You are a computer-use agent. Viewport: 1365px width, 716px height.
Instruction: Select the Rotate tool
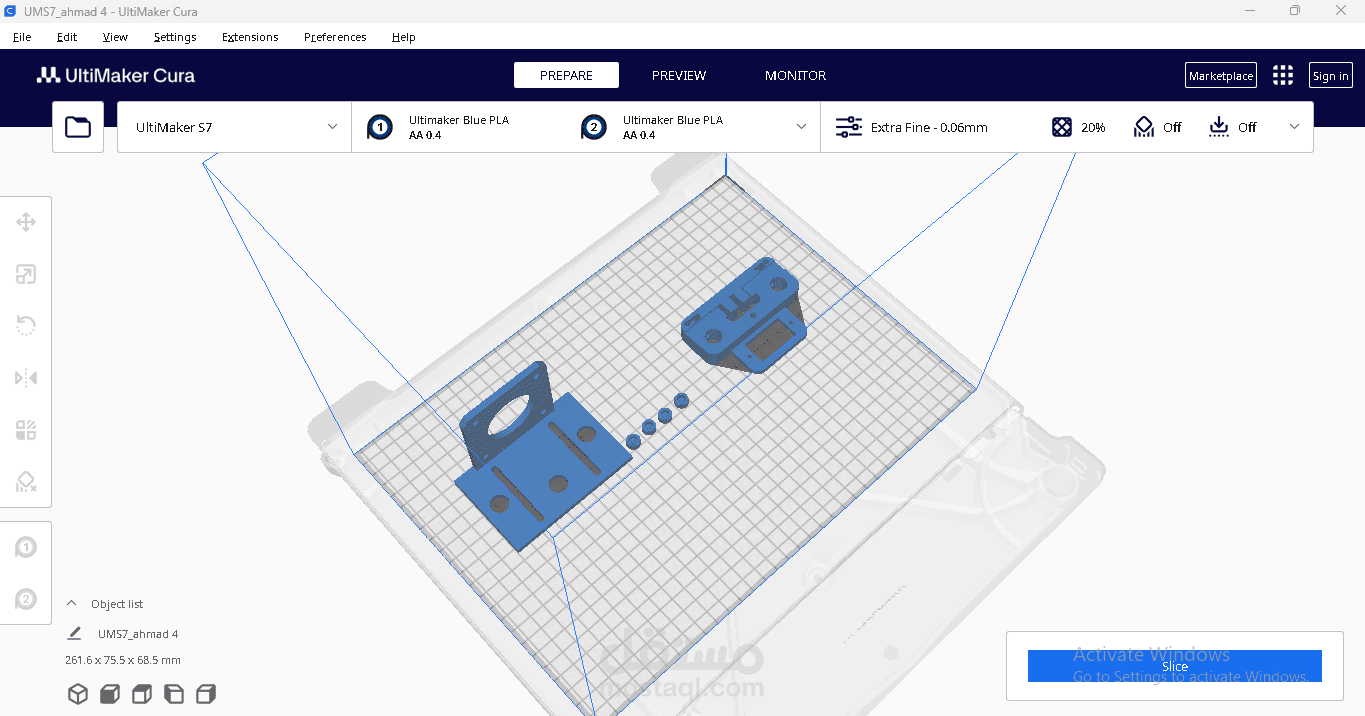point(26,326)
